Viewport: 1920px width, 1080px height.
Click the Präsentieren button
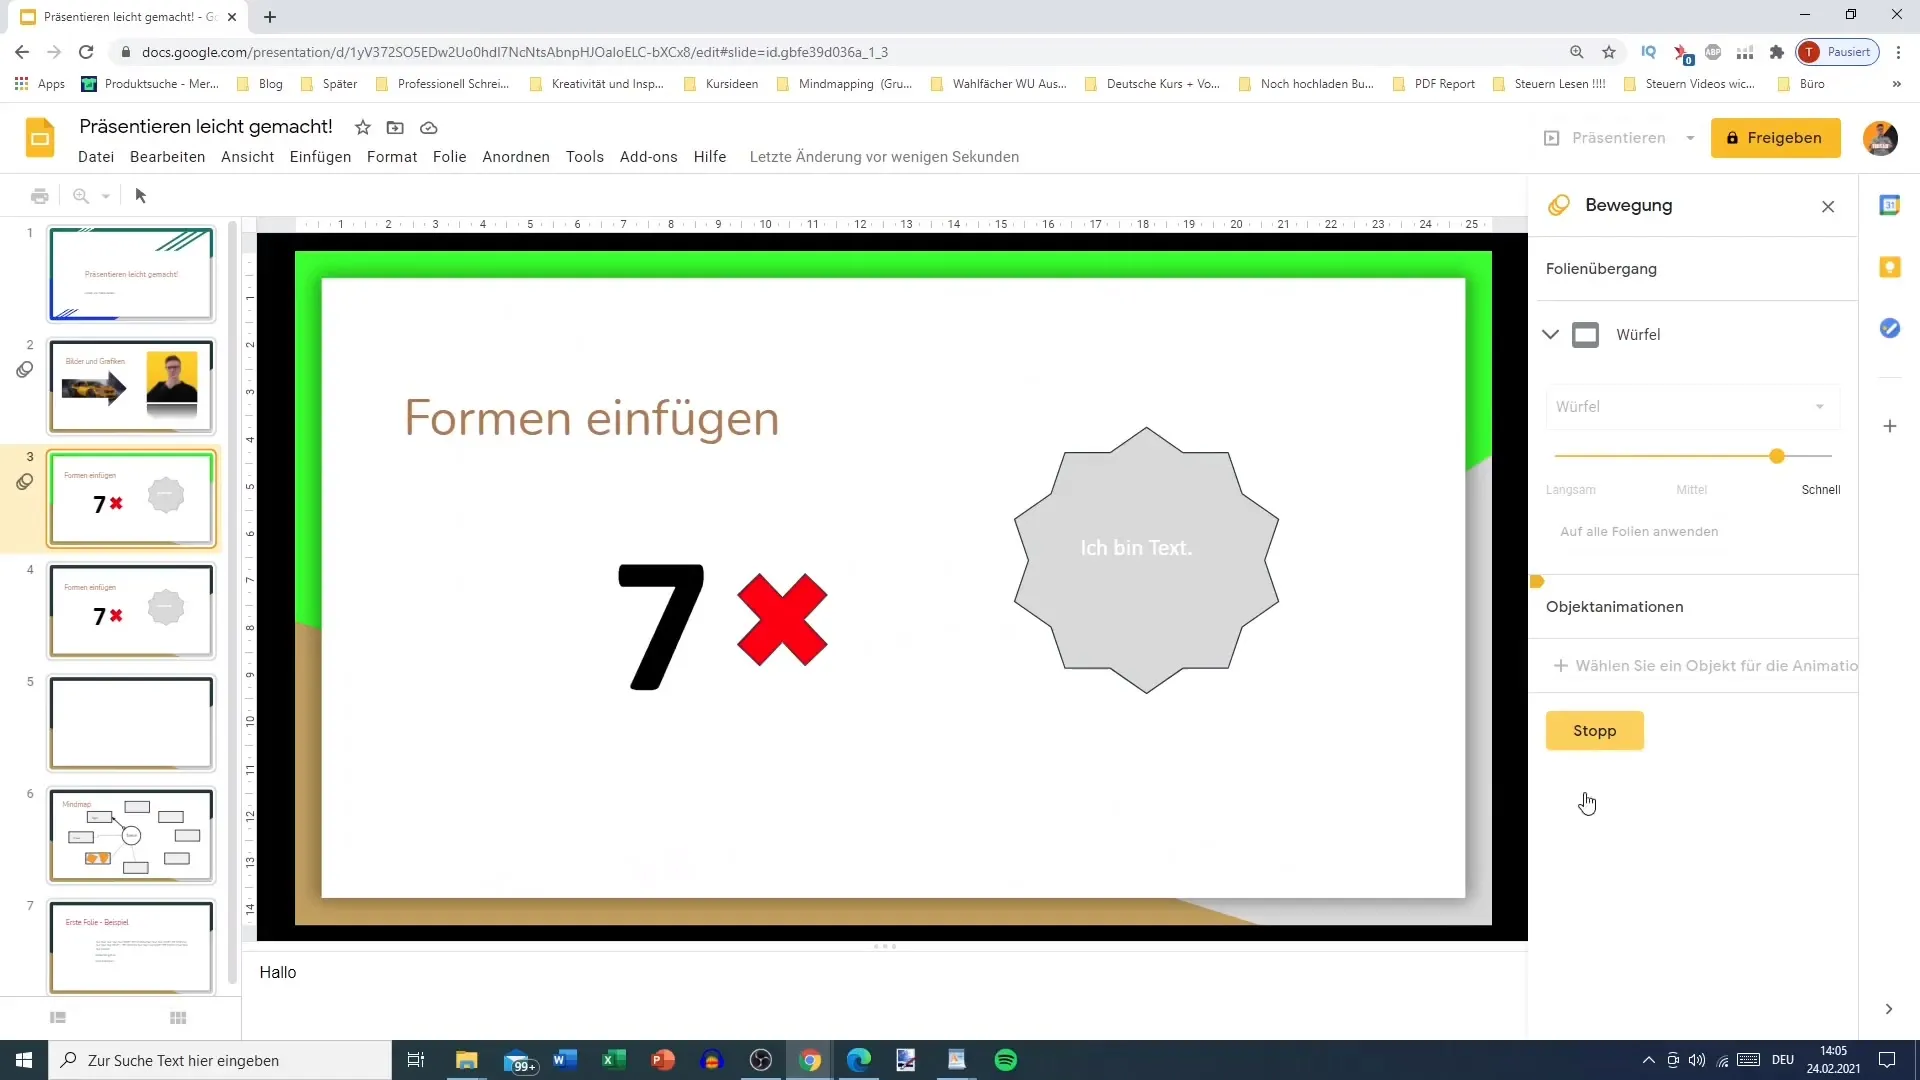(x=1604, y=138)
